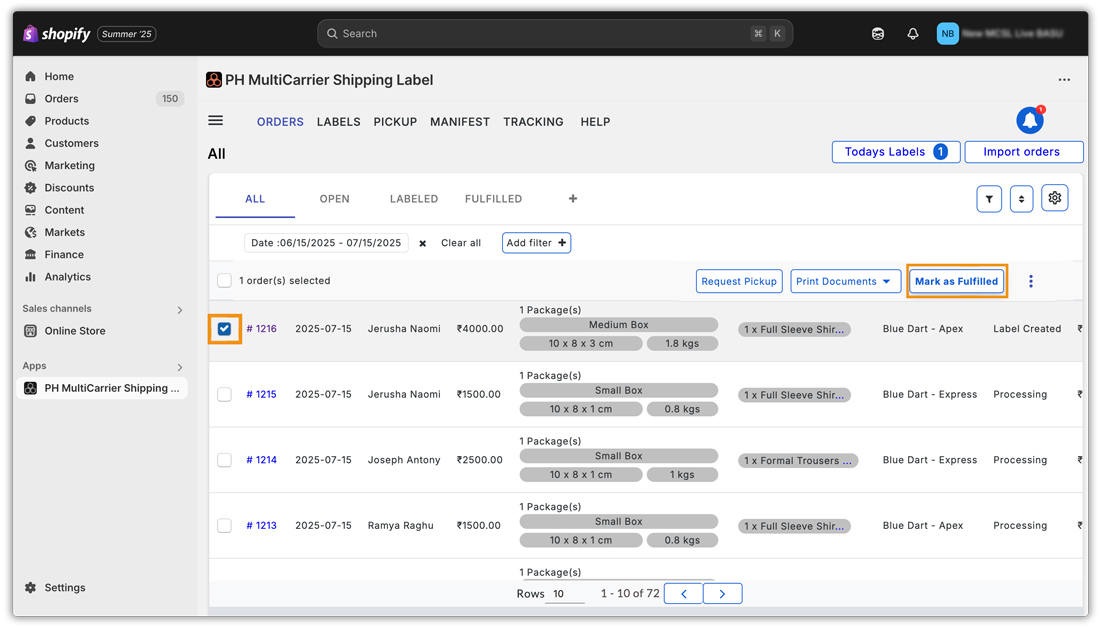Click Mark as Fulfilled button
Screen dimensions: 1100x628
(956, 281)
